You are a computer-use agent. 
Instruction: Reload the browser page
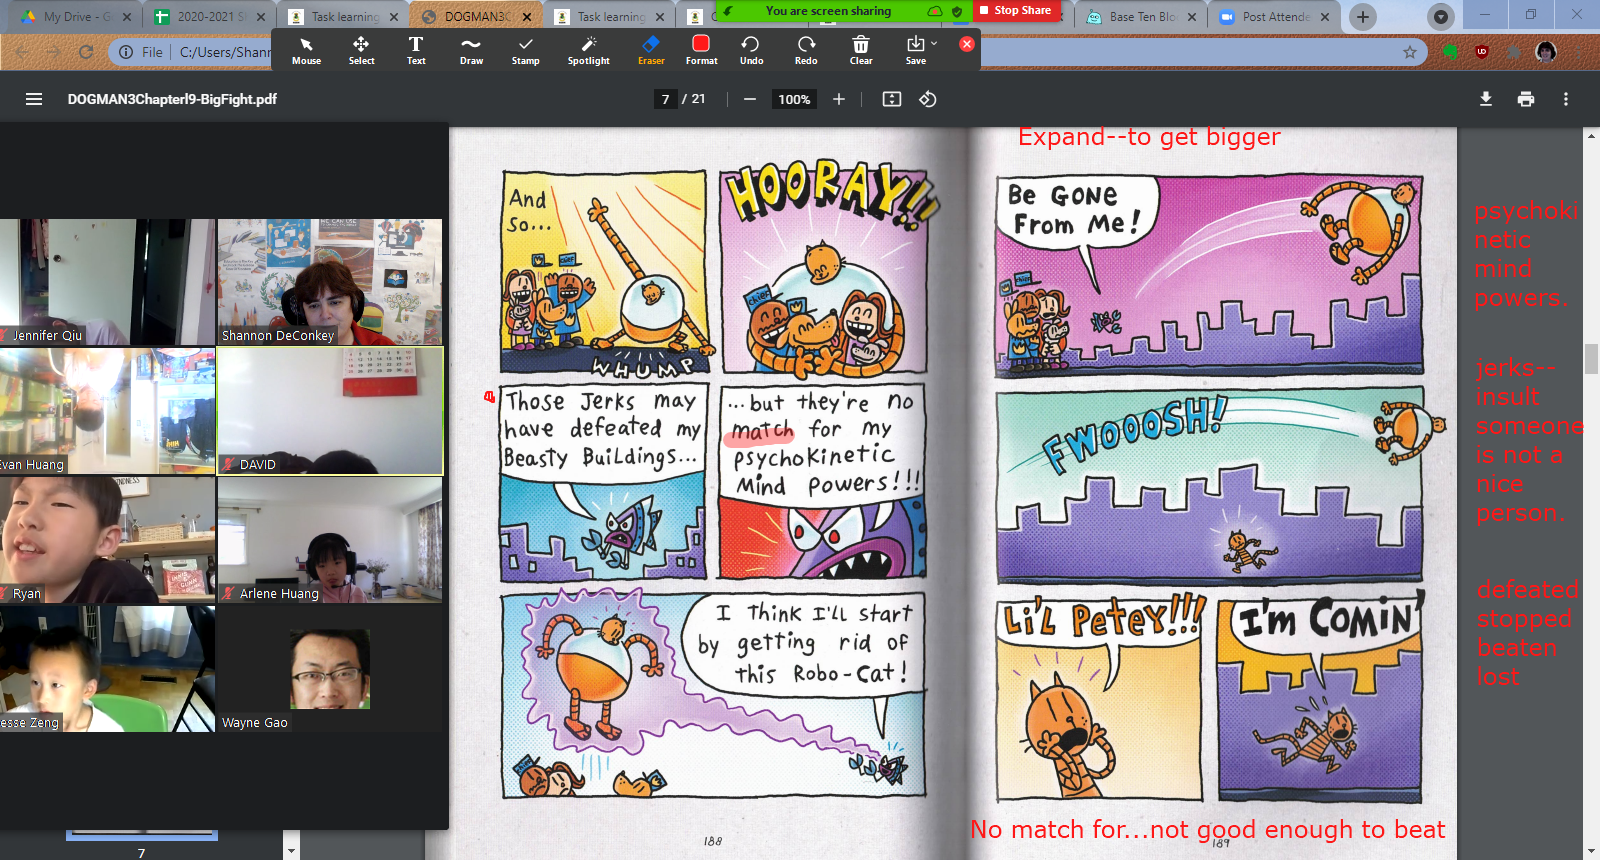click(86, 52)
